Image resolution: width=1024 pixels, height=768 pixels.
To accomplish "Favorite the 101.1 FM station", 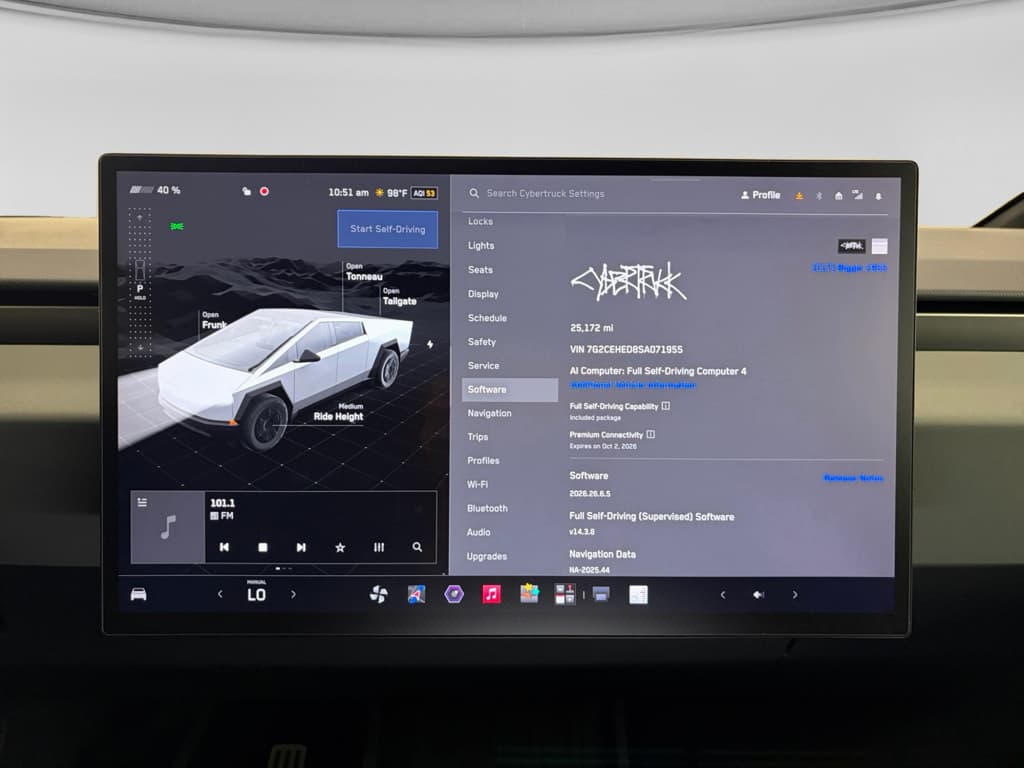I will [x=340, y=547].
